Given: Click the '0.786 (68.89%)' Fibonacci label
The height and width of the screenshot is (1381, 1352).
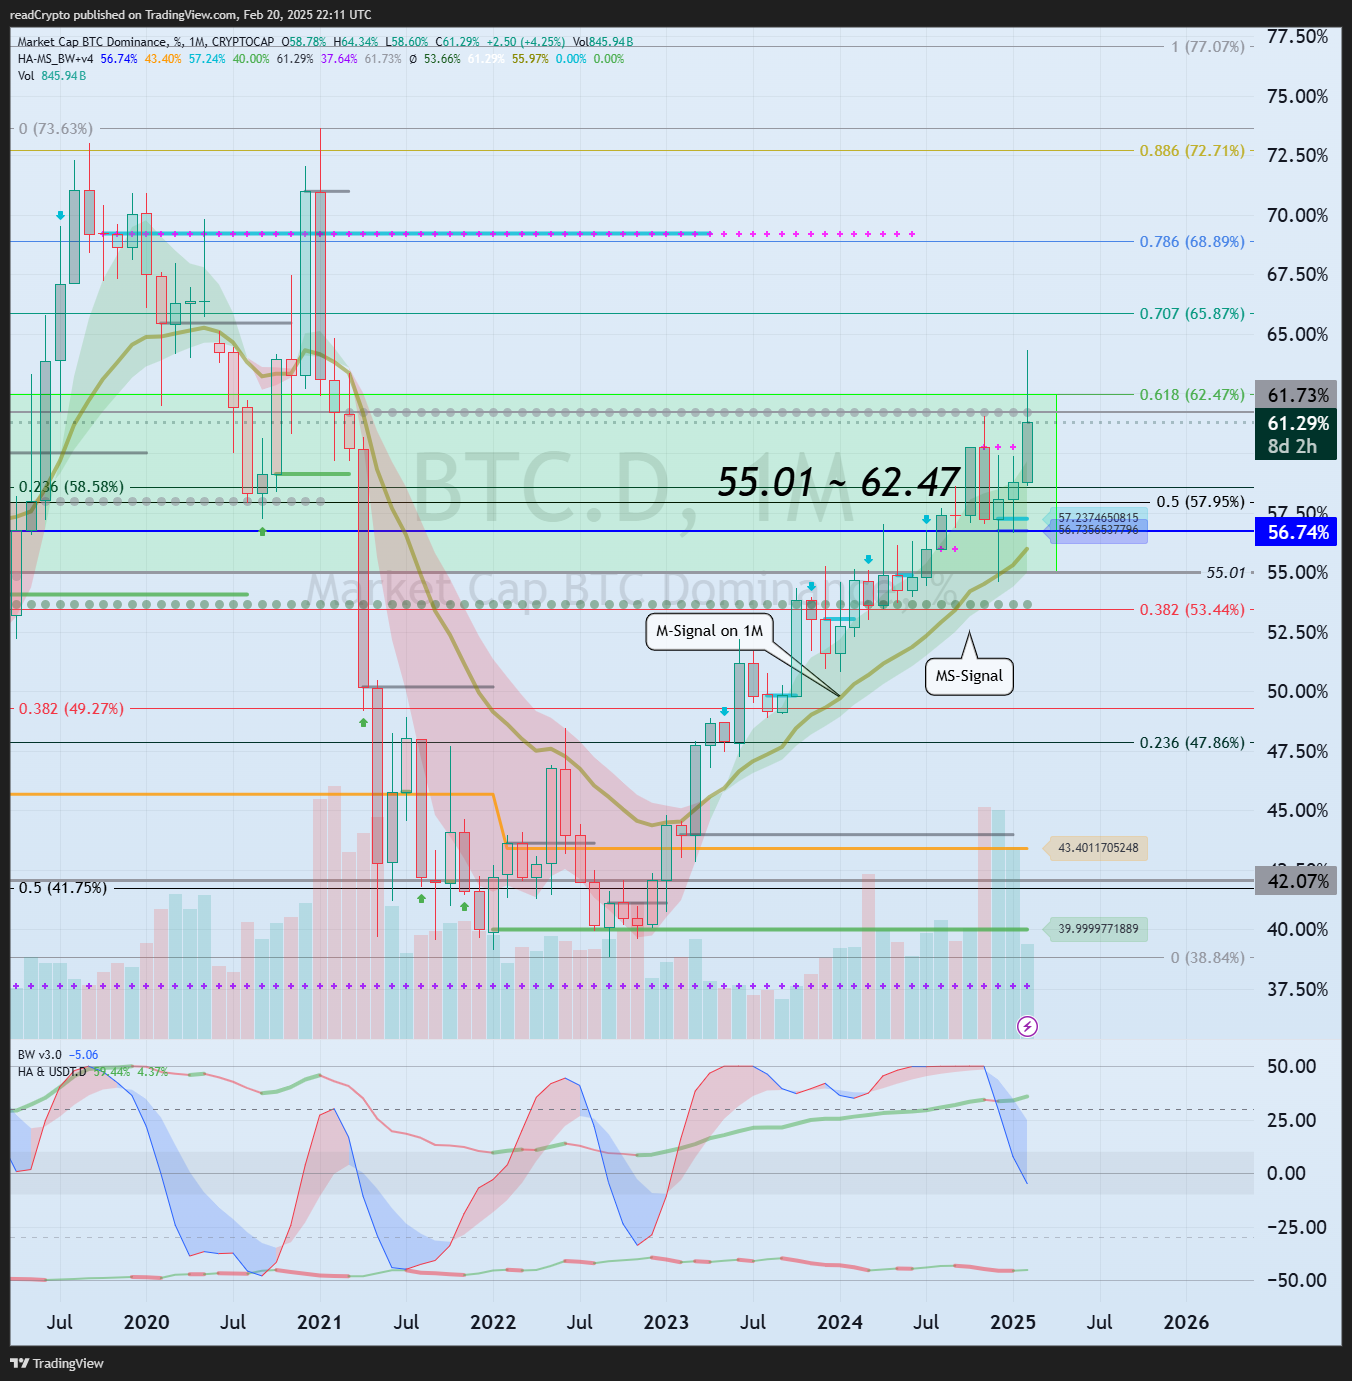Looking at the screenshot, I should (x=1192, y=242).
